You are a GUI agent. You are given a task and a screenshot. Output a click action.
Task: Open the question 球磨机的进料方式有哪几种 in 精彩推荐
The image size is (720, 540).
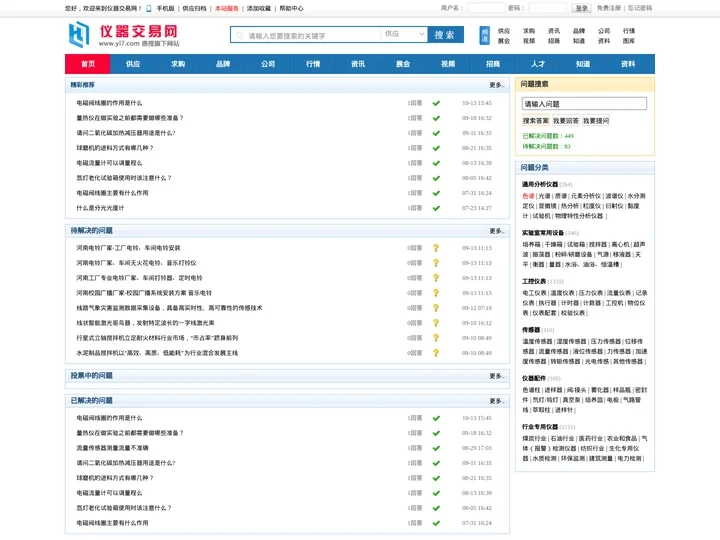(115, 148)
